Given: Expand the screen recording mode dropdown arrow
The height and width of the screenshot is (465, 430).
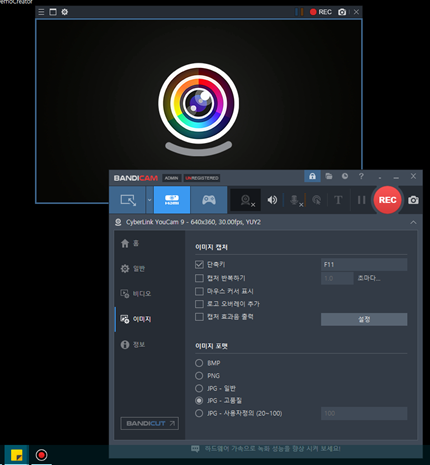Looking at the screenshot, I should [149, 200].
